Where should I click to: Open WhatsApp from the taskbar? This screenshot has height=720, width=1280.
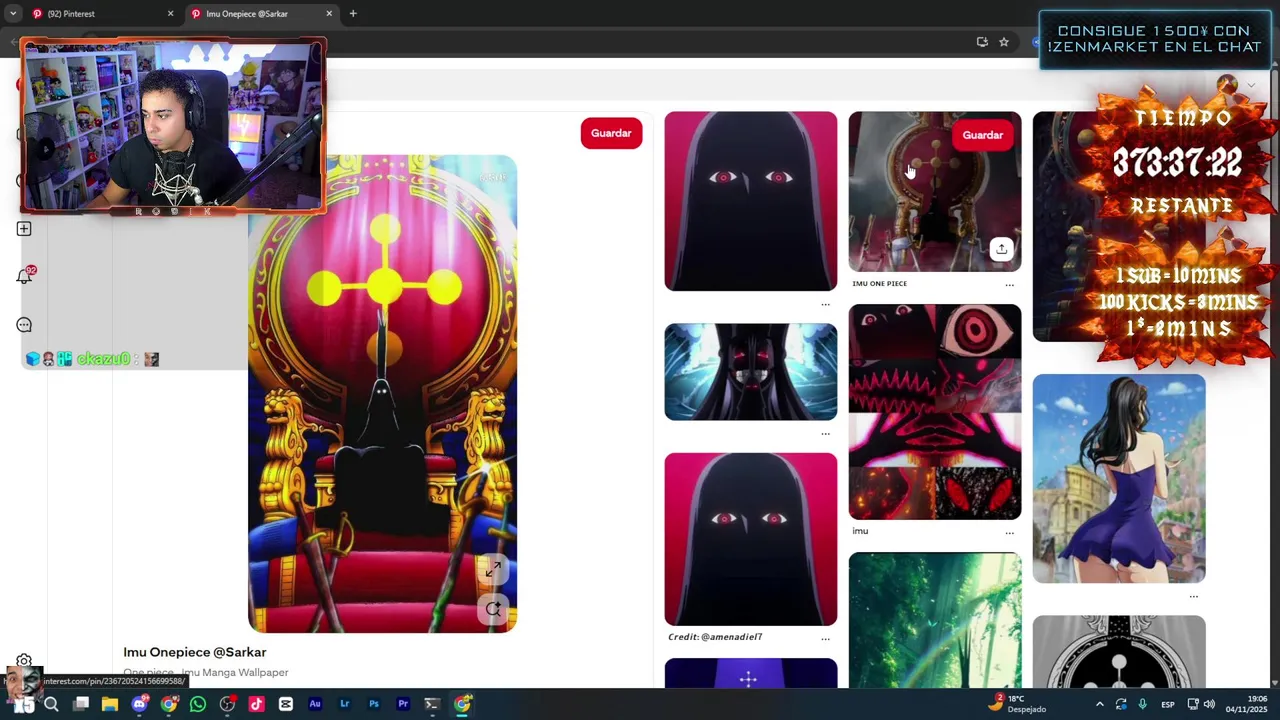click(x=198, y=704)
